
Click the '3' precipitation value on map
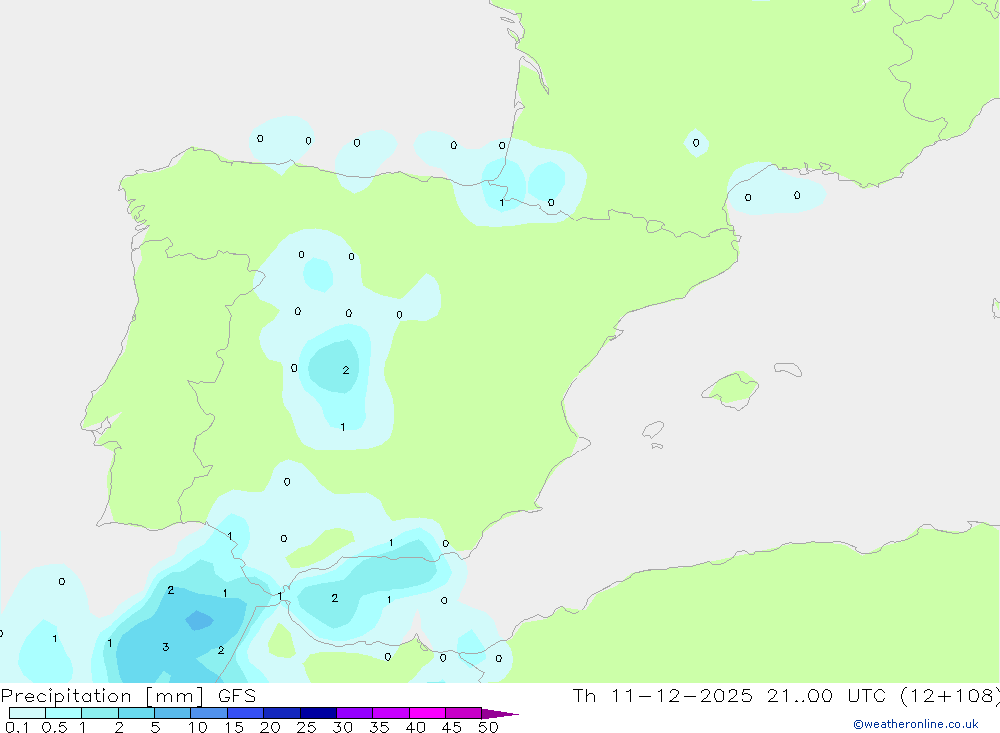click(x=166, y=647)
